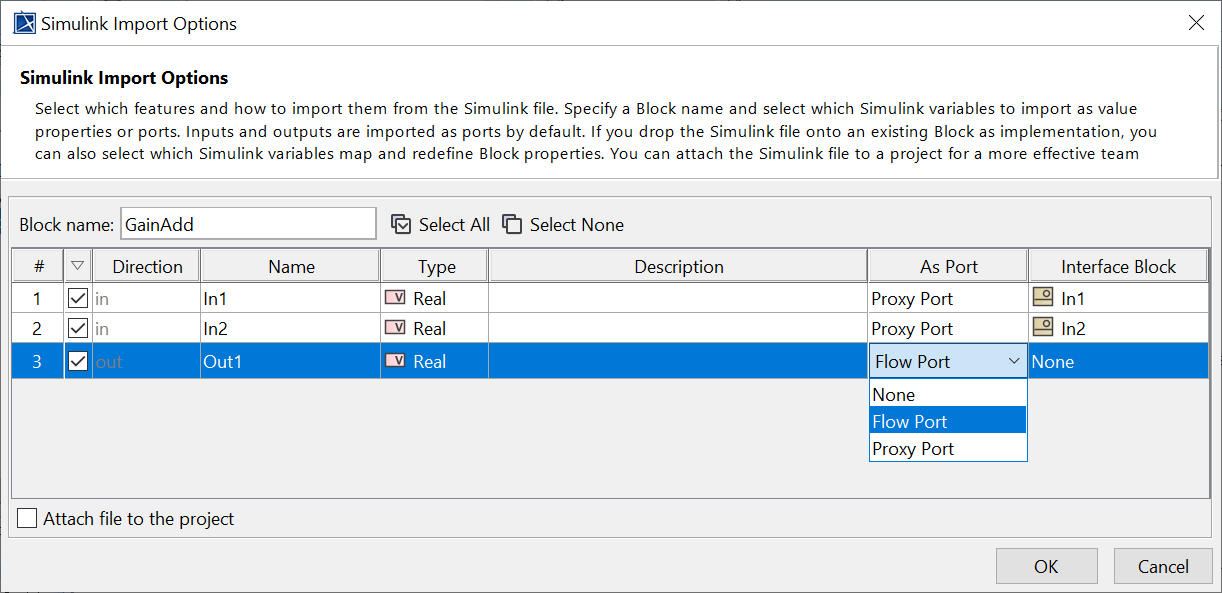
Task: Sort by the Name column header
Action: coord(291,267)
